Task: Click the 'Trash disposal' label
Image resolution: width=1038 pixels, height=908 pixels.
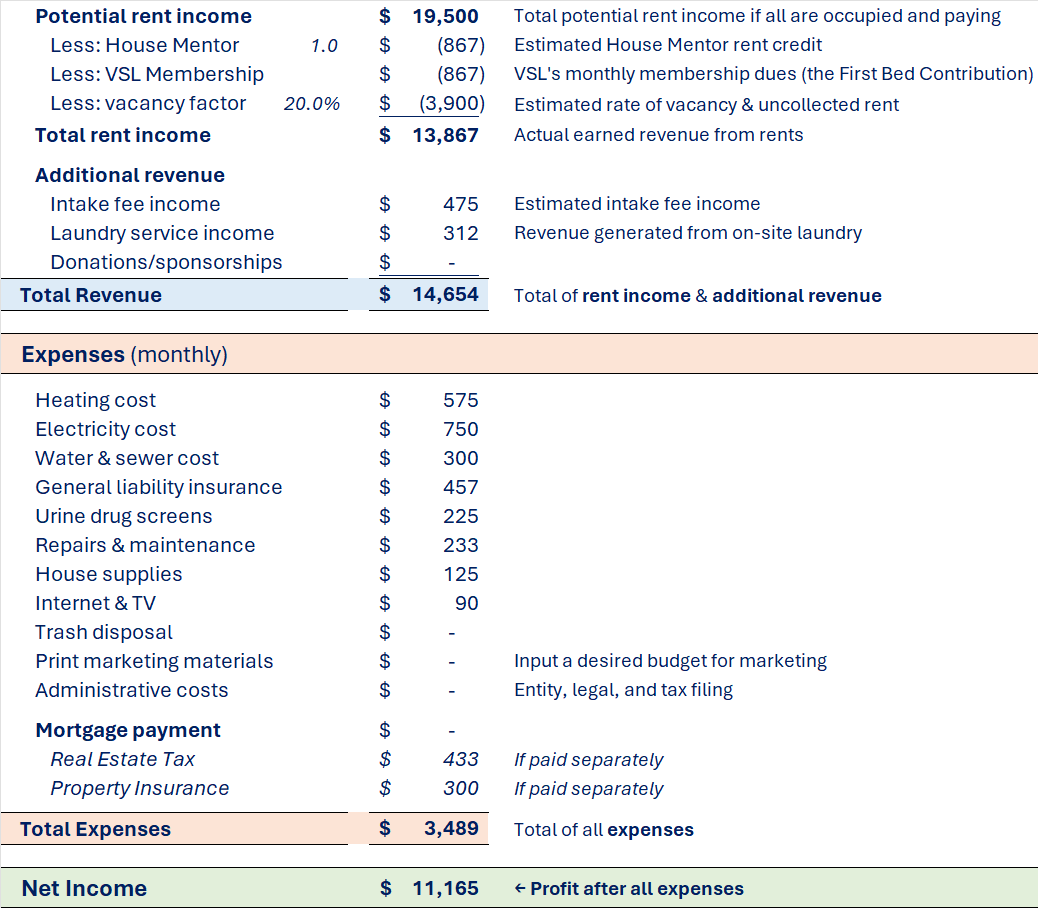Action: click(x=104, y=632)
